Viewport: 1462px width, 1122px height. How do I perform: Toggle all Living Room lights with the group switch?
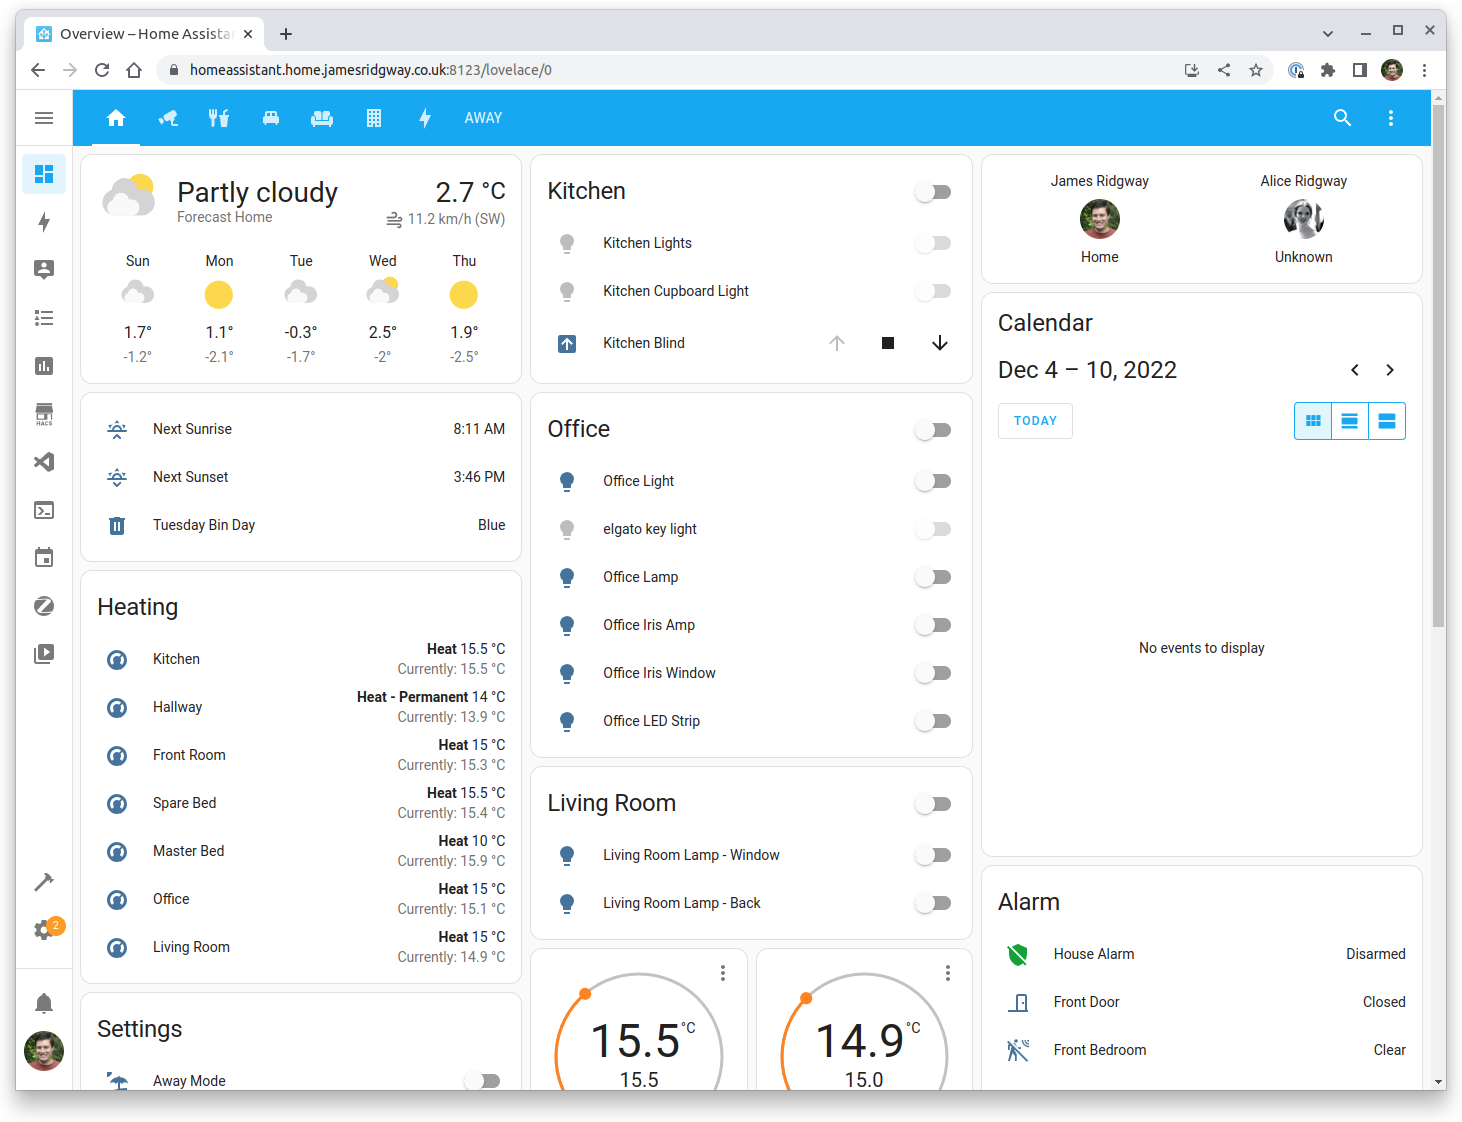click(932, 803)
